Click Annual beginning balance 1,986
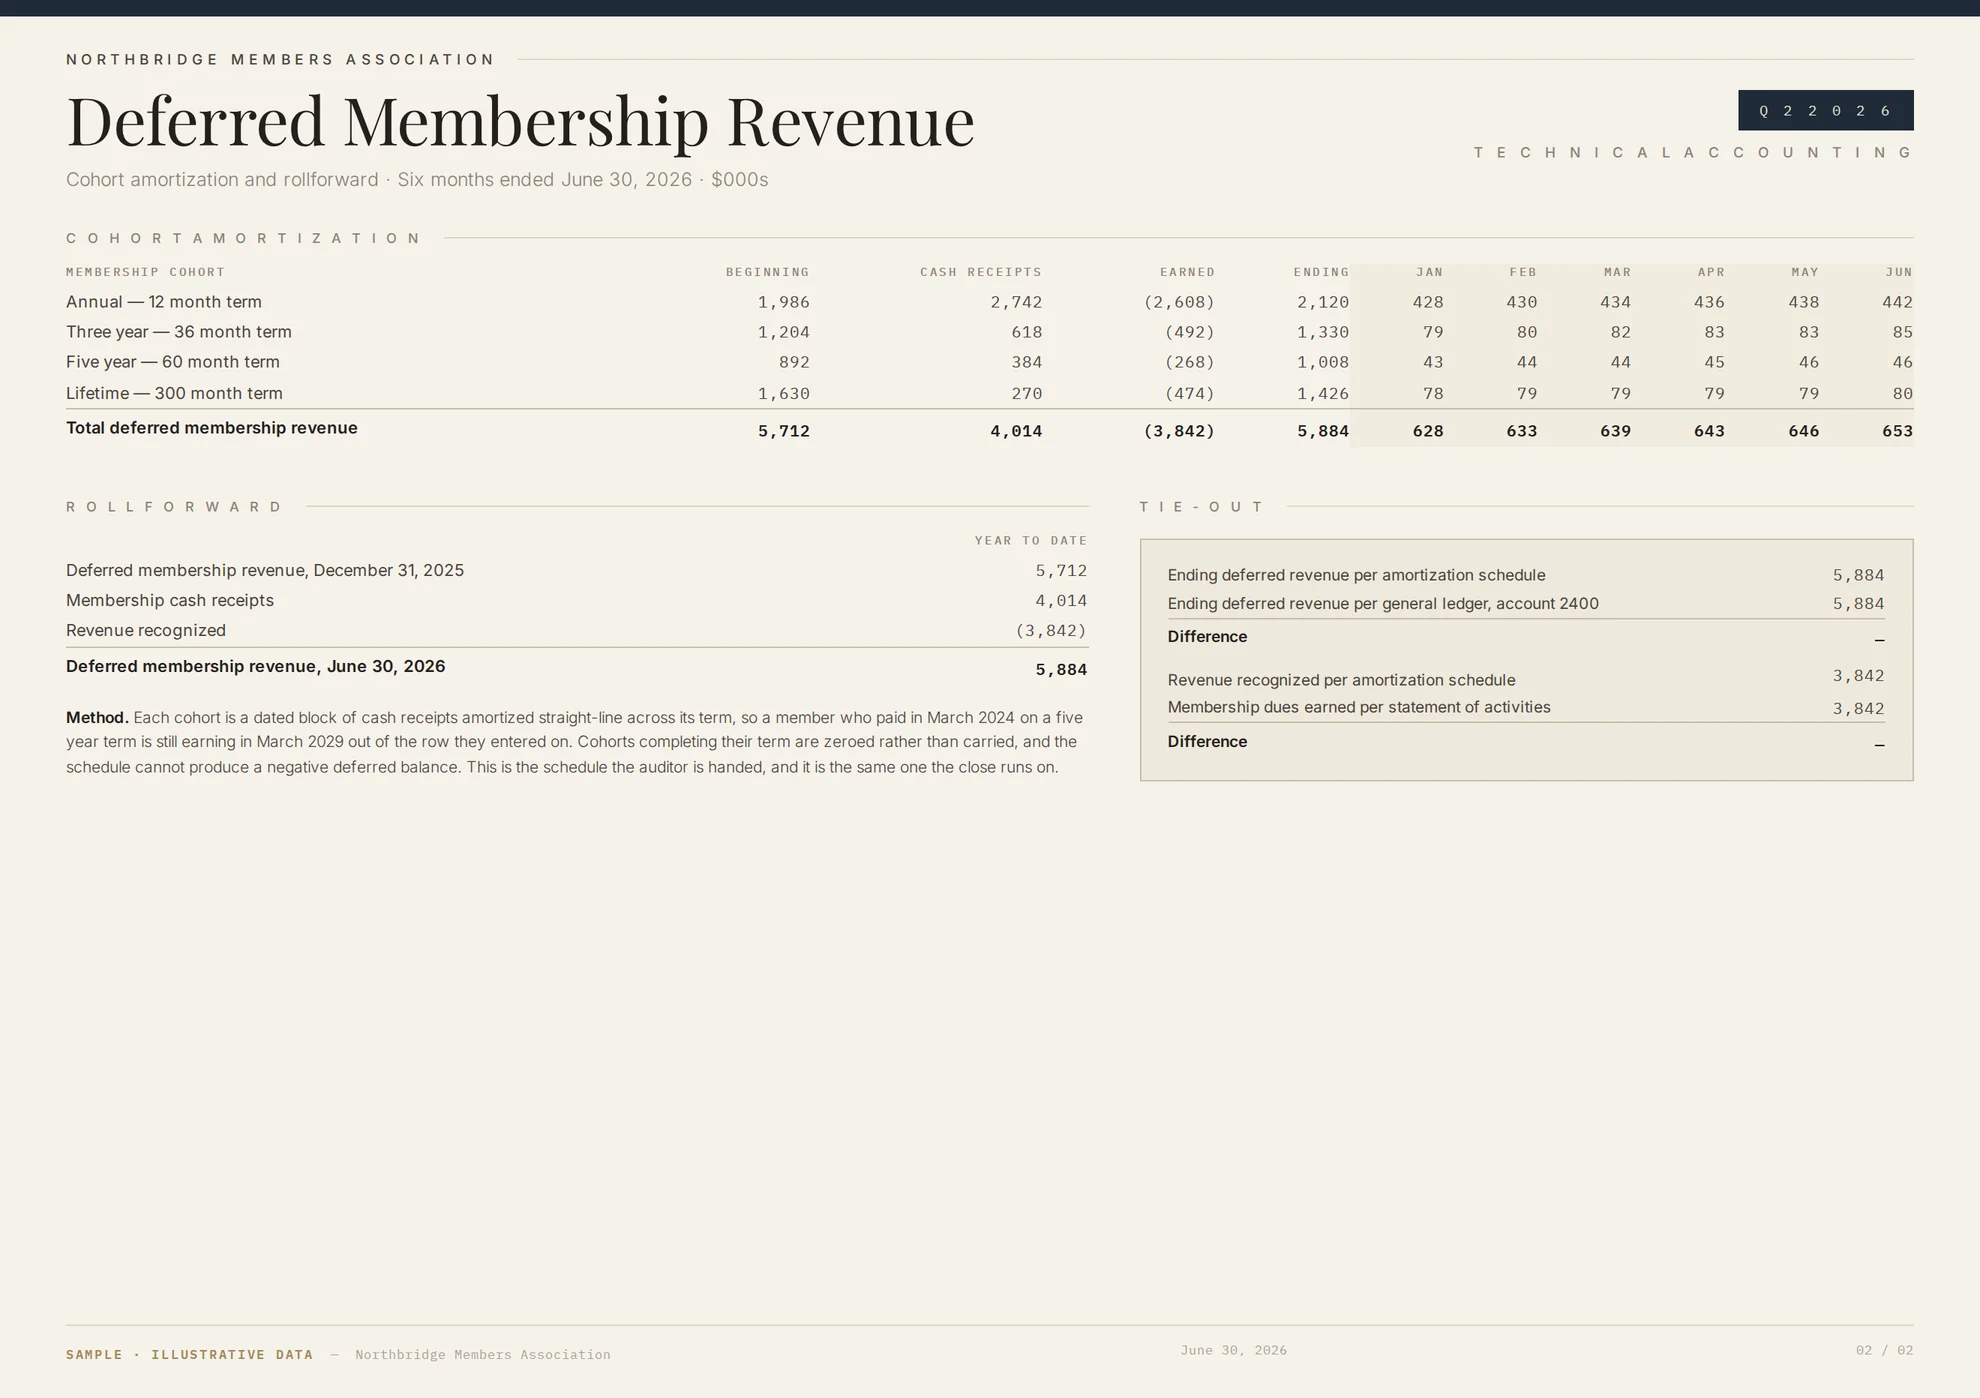Screen dimensions: 1980x1398 (784, 302)
